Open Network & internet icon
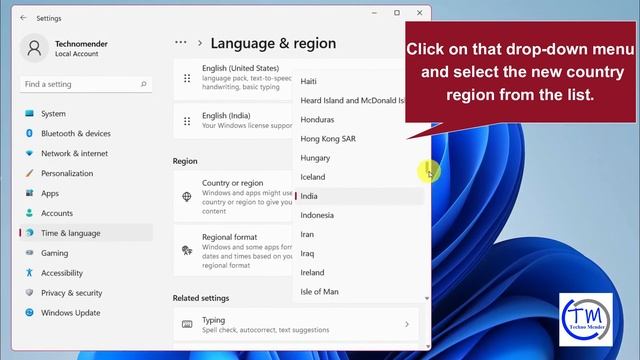 tap(29, 153)
